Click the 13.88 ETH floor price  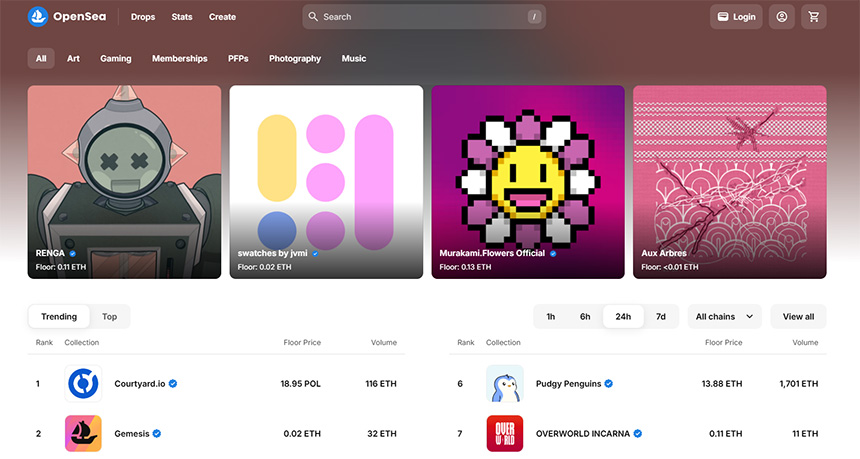(x=722, y=383)
